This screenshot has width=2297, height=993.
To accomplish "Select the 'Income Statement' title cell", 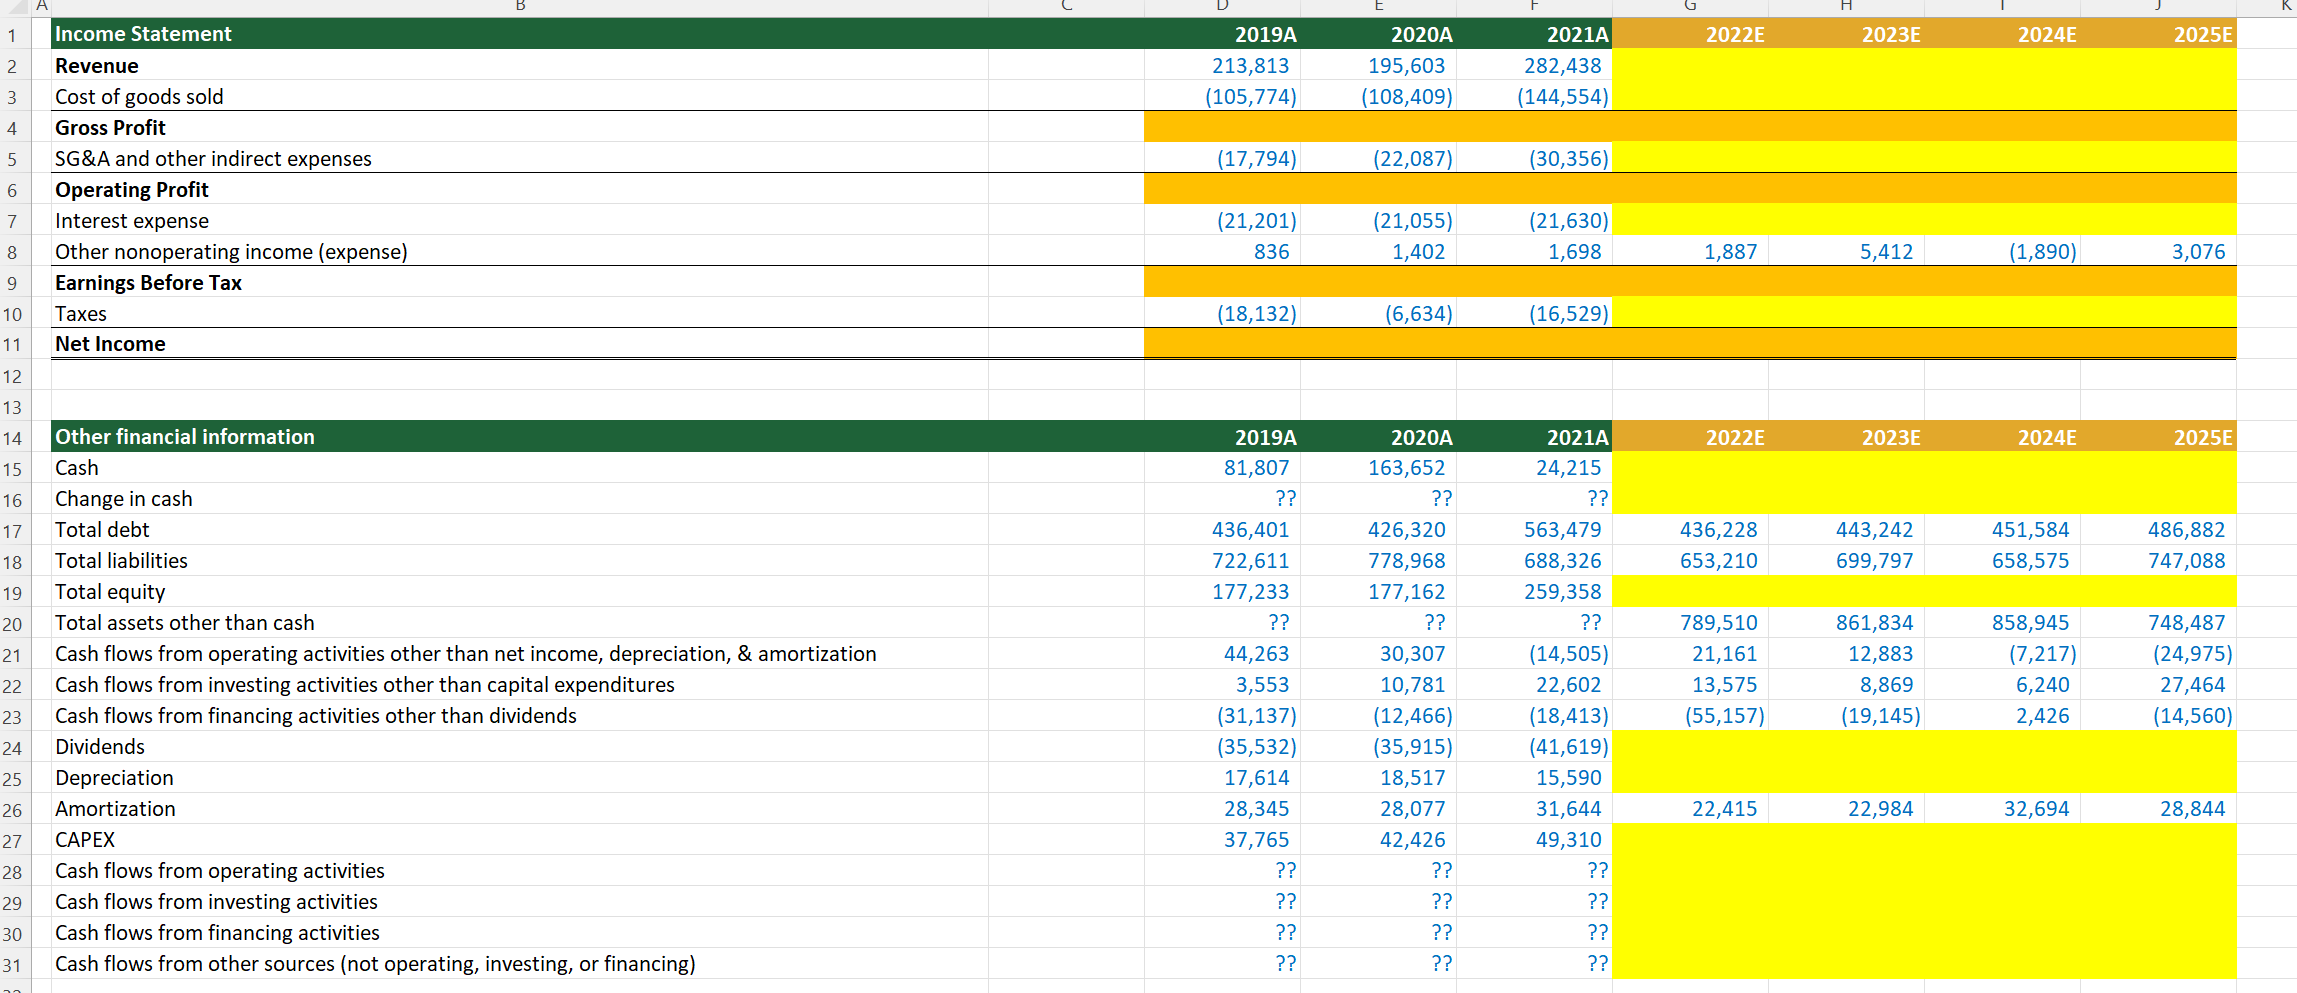I will [143, 34].
